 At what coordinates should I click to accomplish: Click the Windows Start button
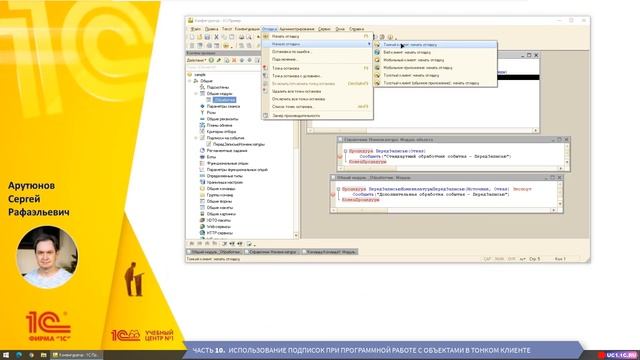[6, 355]
